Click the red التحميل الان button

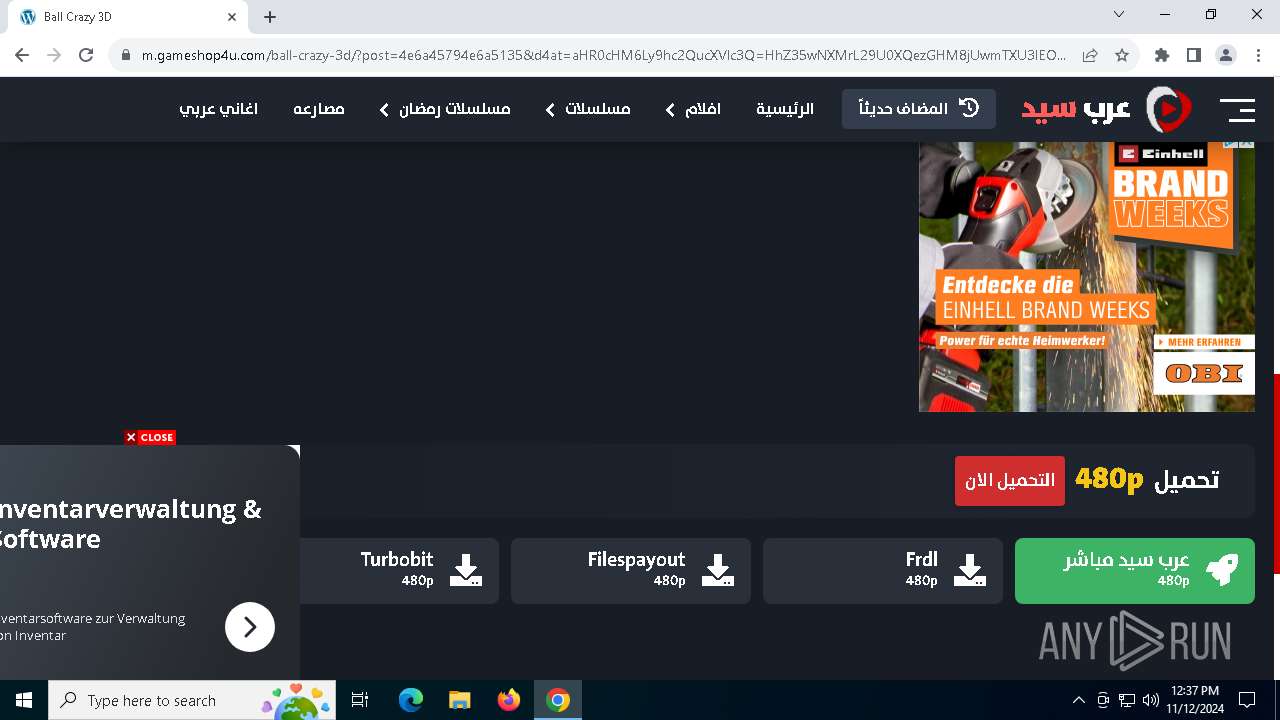(1010, 481)
